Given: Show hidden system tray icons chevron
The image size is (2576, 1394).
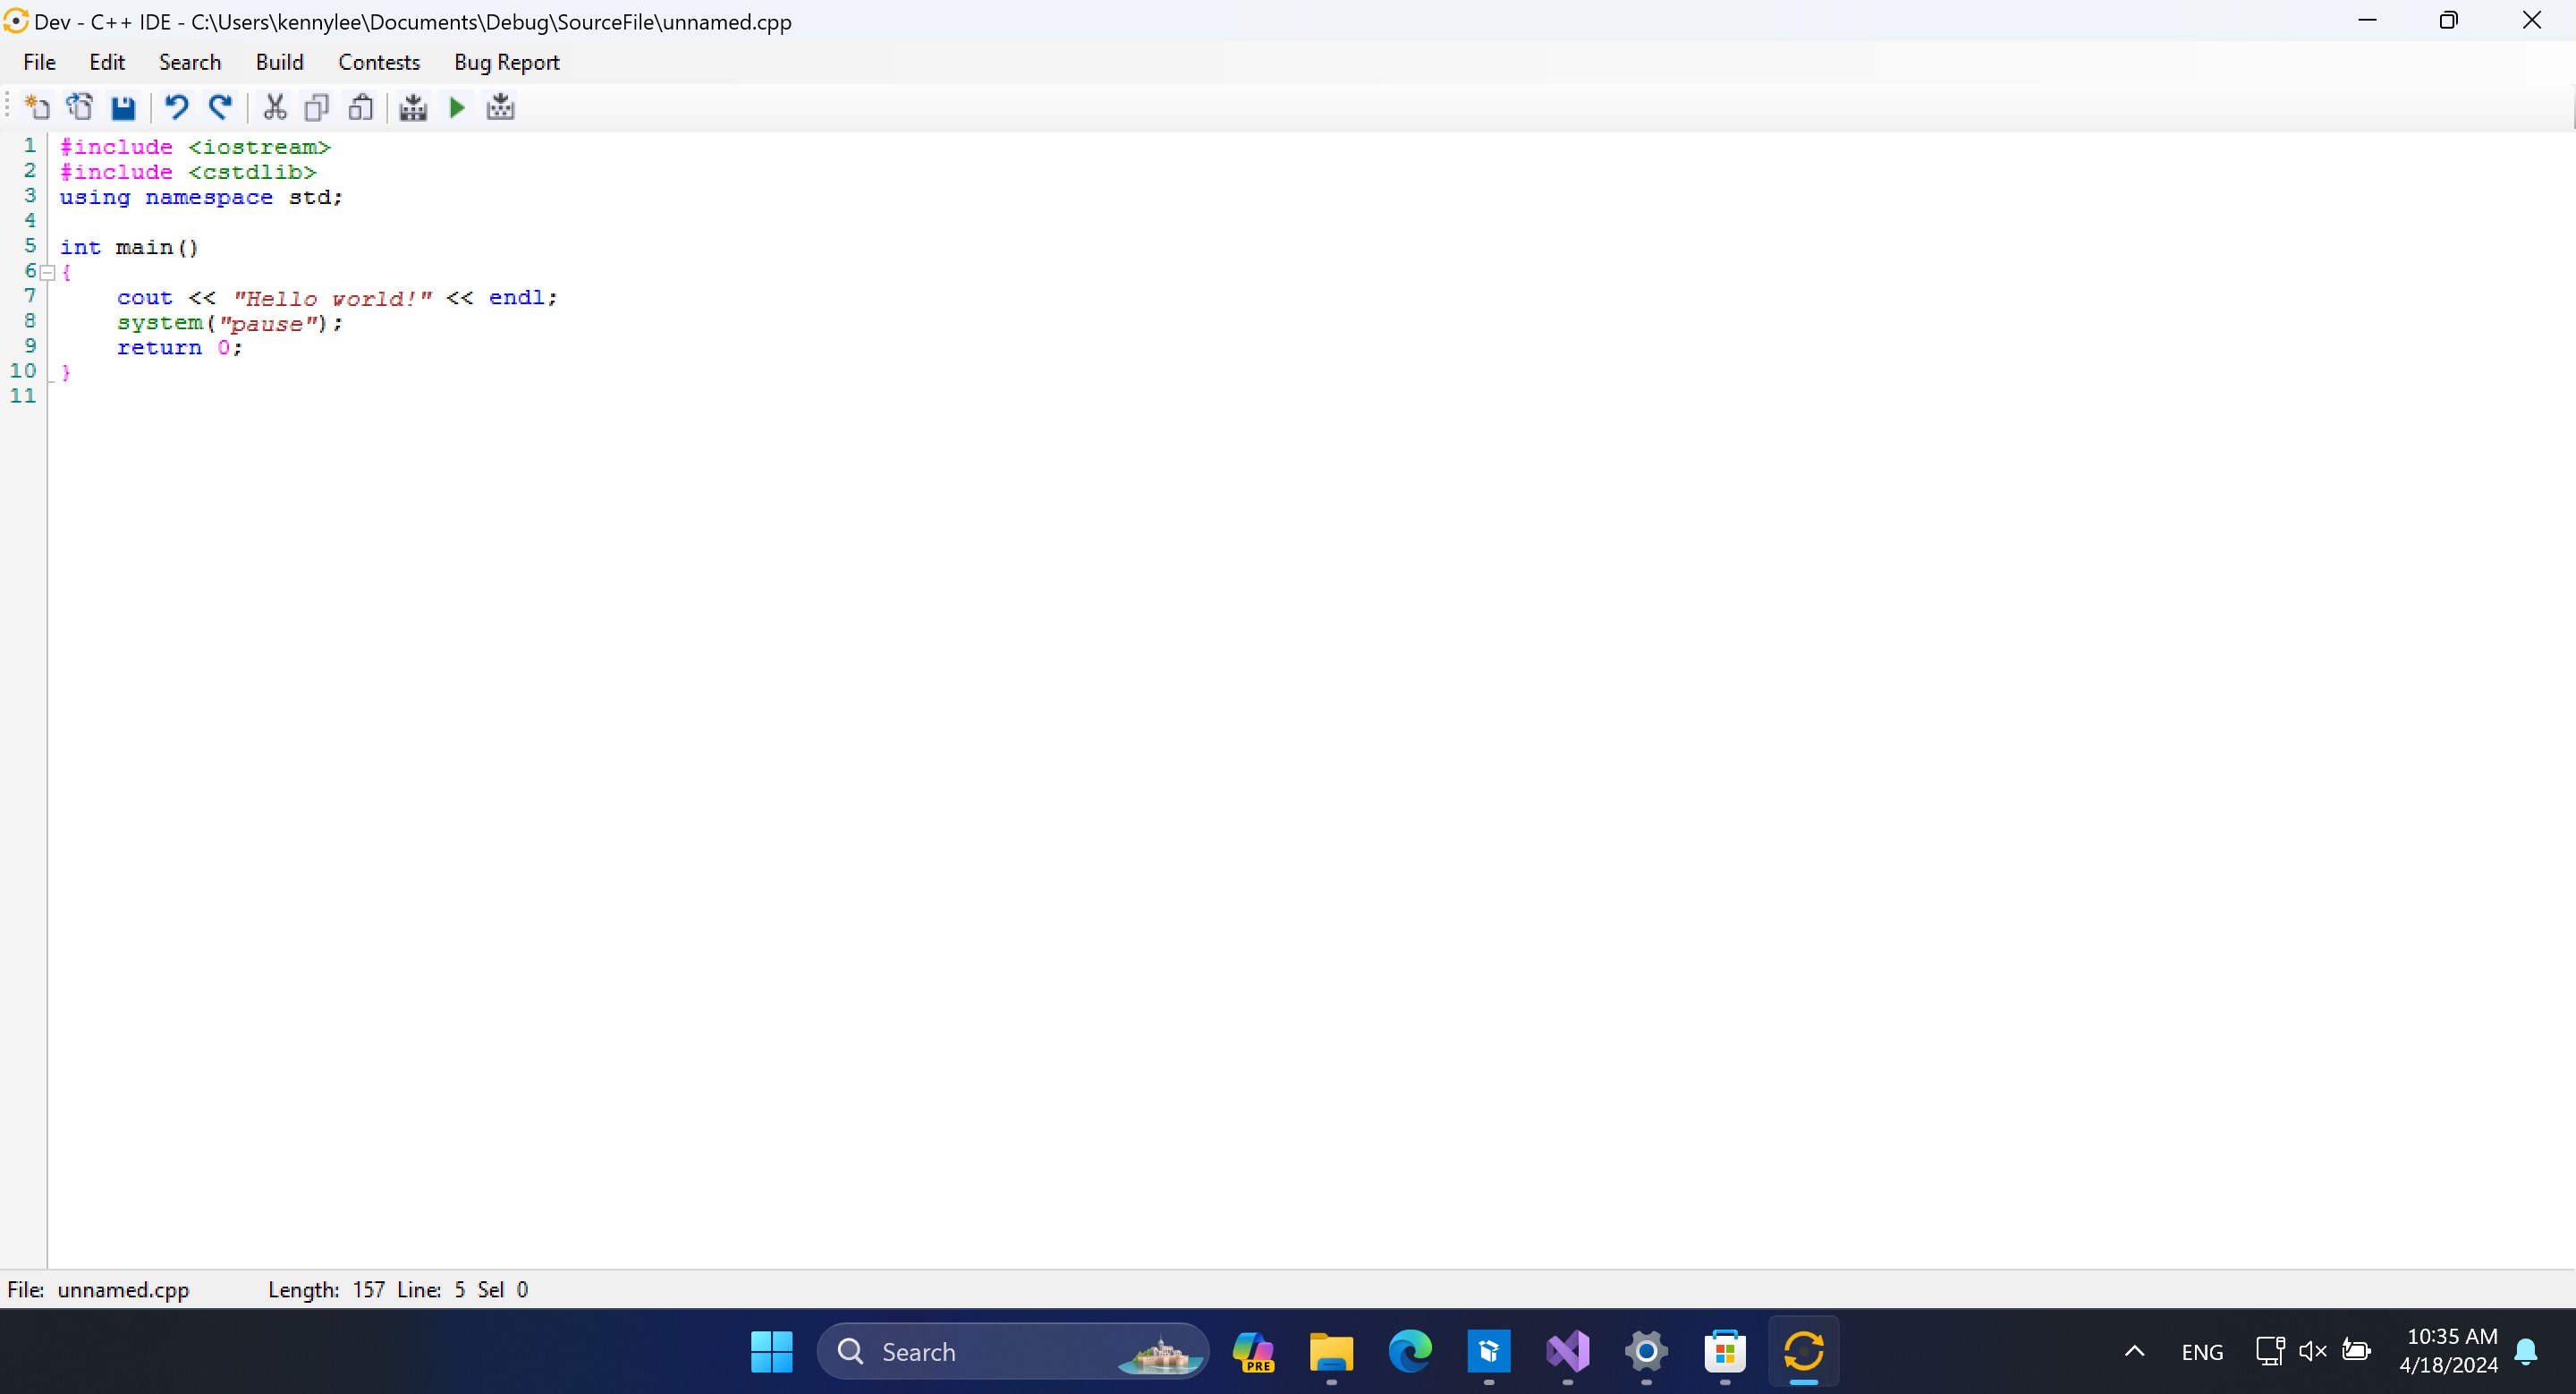Looking at the screenshot, I should point(2134,1351).
